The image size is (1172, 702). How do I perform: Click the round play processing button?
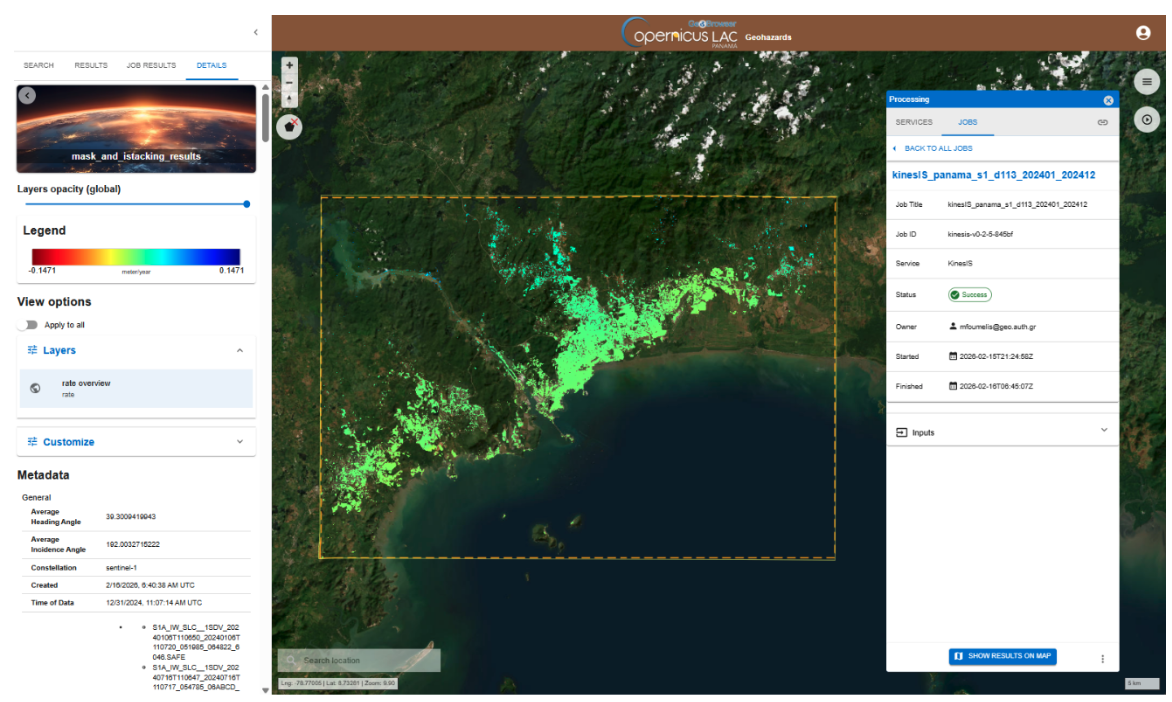point(1147,120)
